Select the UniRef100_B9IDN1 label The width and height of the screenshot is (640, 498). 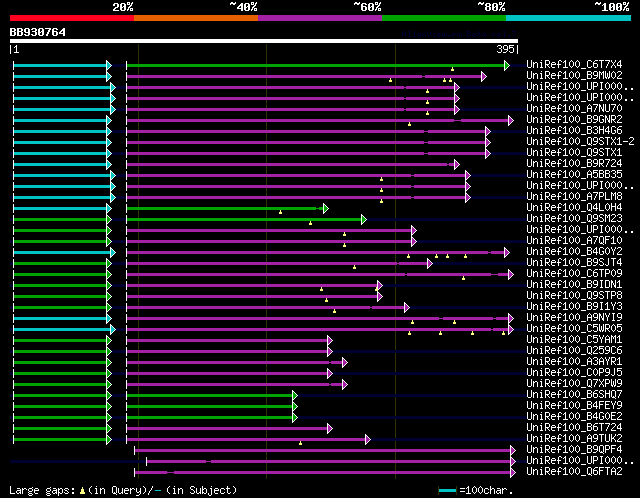point(574,285)
